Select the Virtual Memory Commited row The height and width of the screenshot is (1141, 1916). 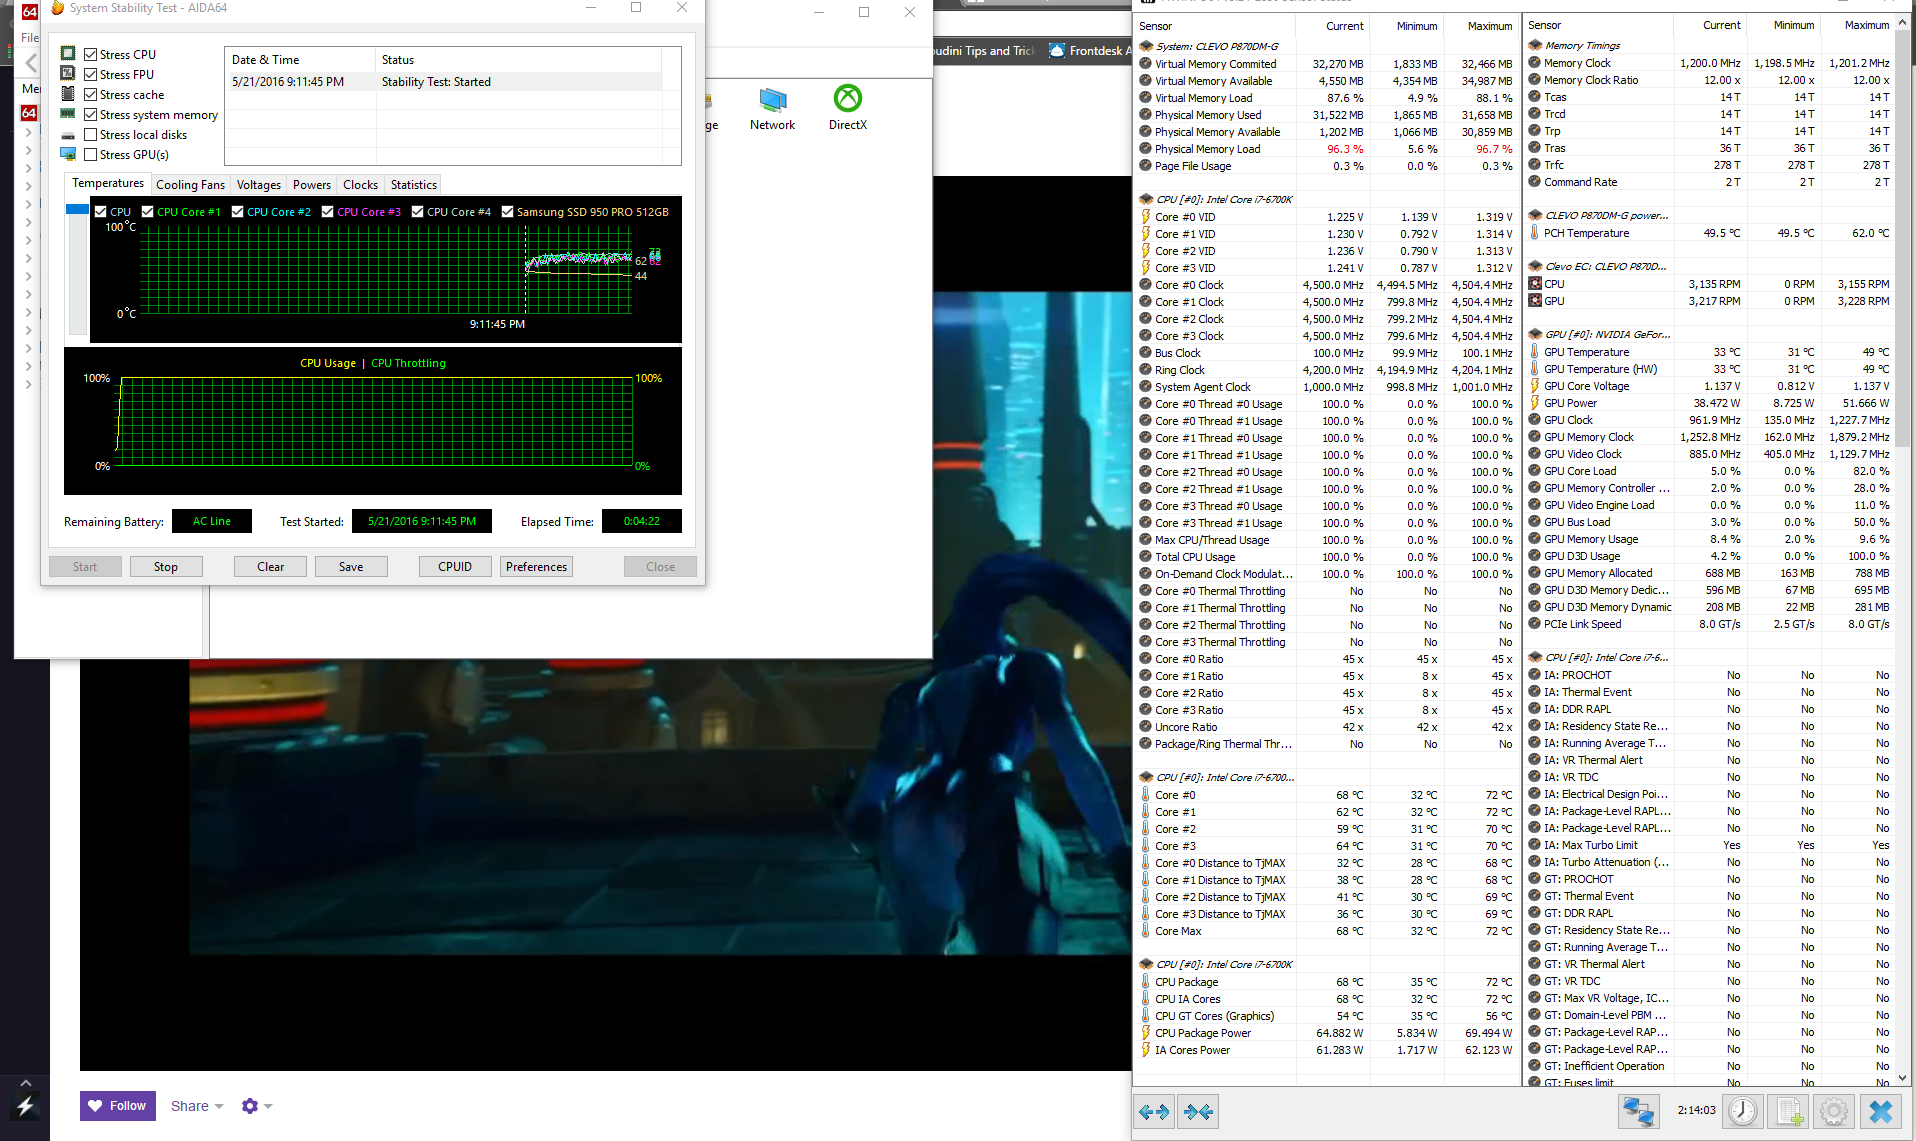(x=1326, y=64)
